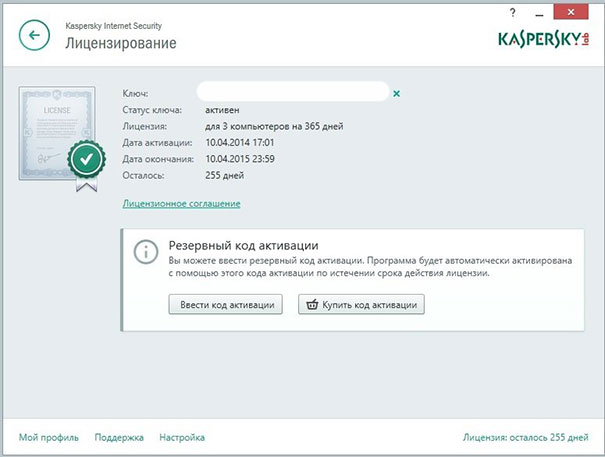Click the Лицензия: осталось 255 дней link
Viewport: 605px width, 457px height.
526,437
